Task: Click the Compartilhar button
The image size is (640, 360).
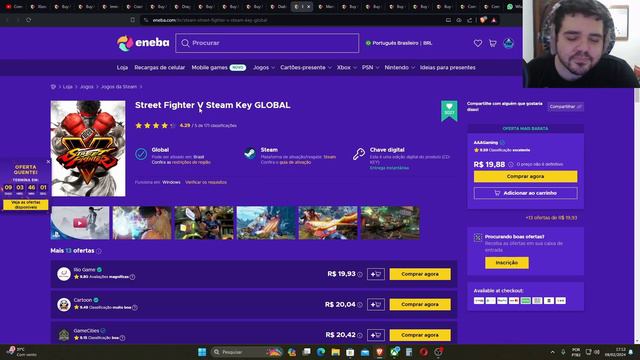Action: 565,107
